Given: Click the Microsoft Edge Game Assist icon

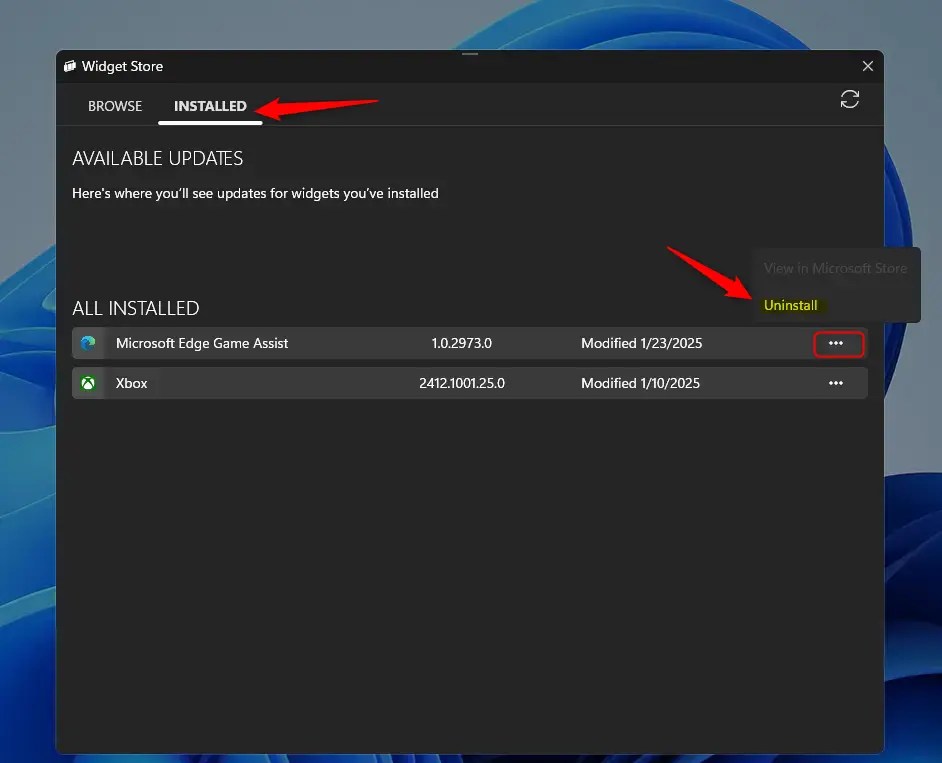Looking at the screenshot, I should point(88,343).
